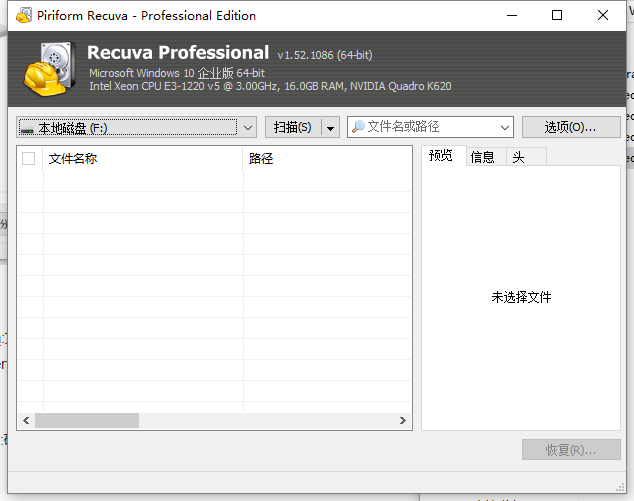Screen dimensions: 634x501
Task: Sort by the 路径 column header
Action: point(327,159)
